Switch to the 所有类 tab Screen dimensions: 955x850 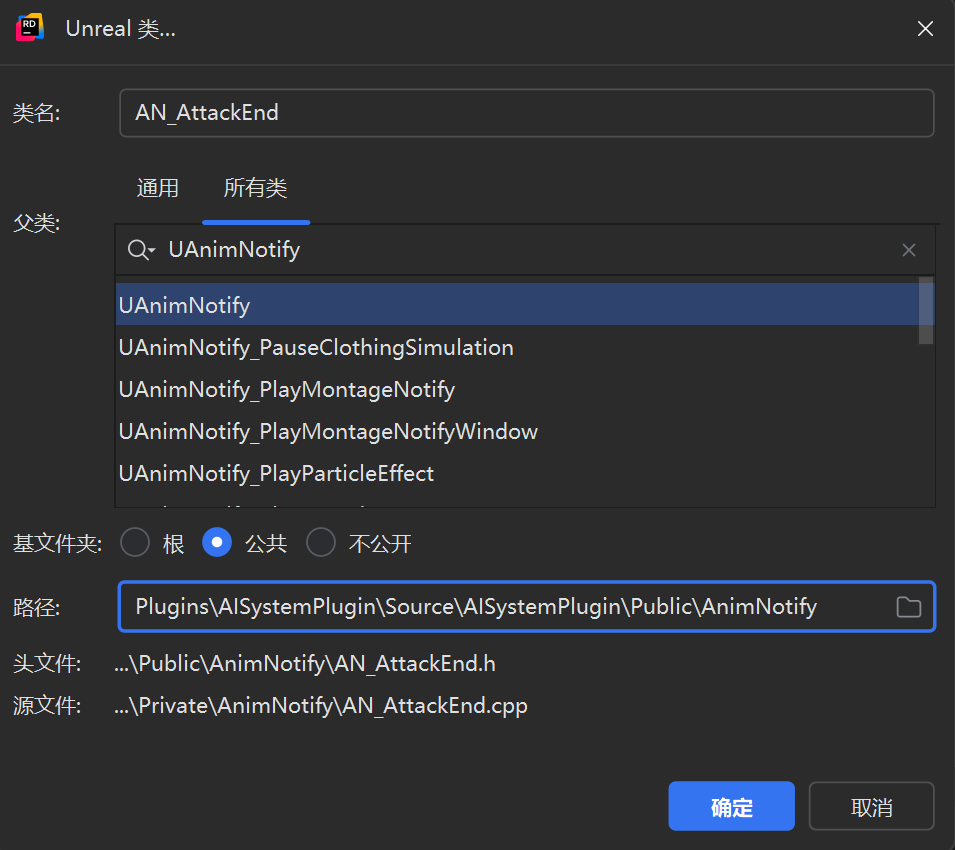(x=255, y=188)
